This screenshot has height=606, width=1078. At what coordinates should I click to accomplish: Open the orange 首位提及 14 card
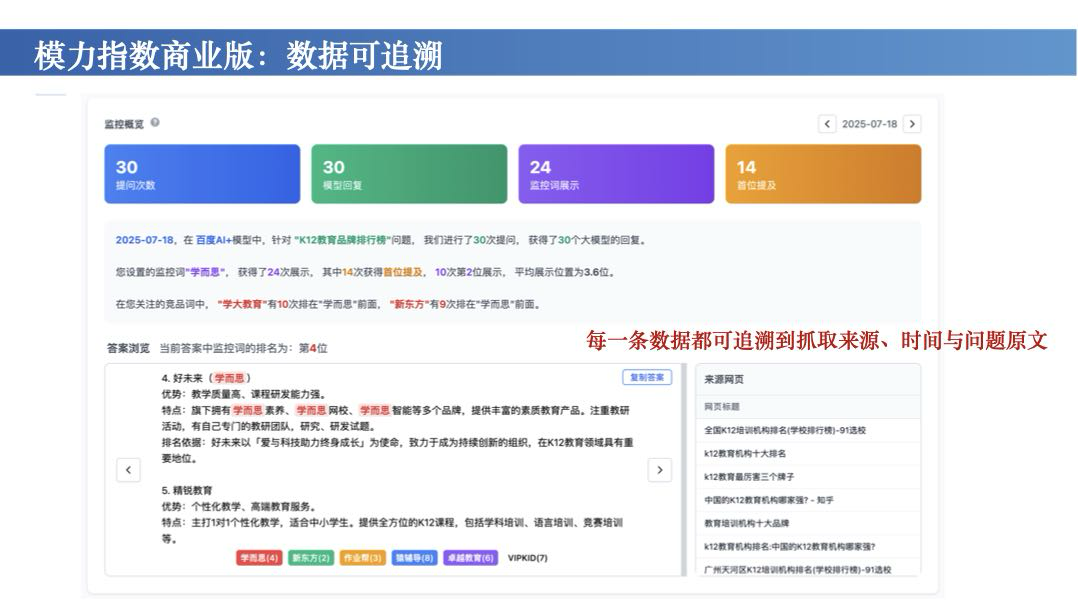pyautogui.click(x=823, y=174)
